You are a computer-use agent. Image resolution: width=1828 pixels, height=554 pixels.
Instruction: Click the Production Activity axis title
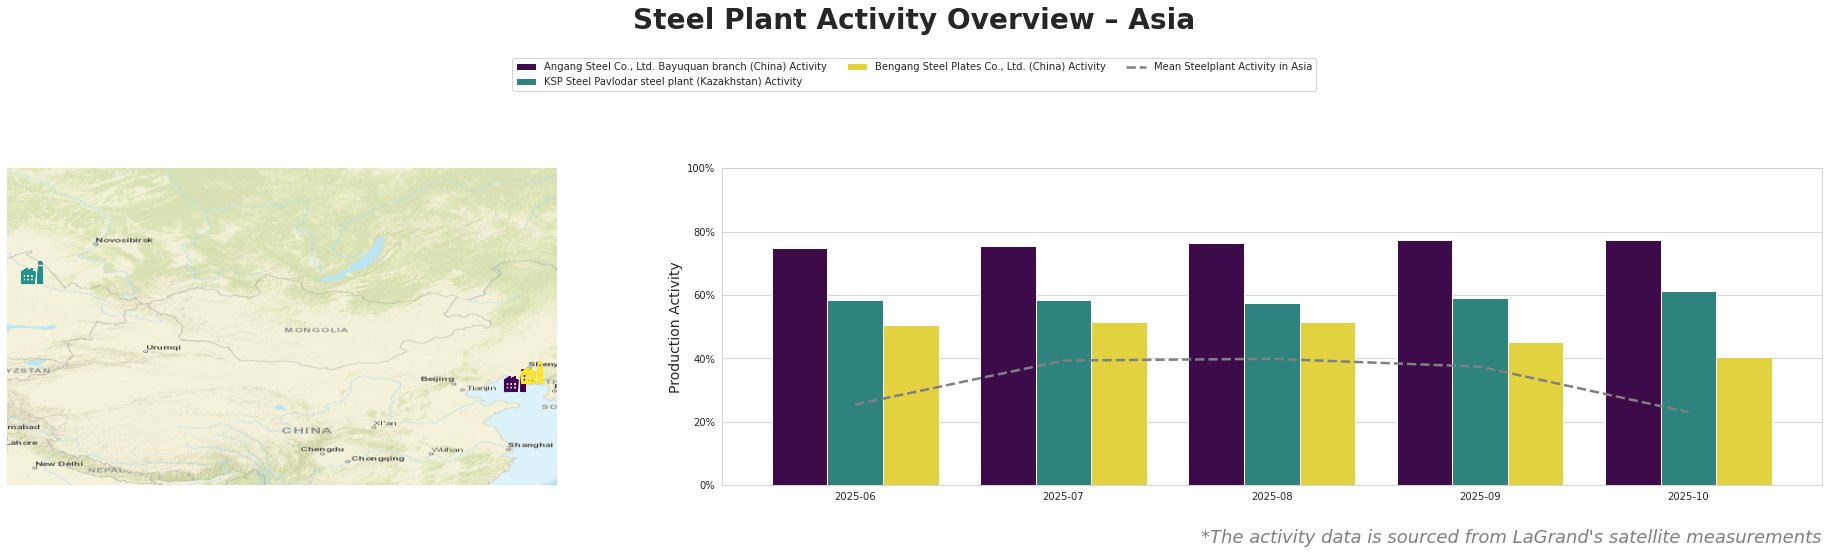pos(675,327)
